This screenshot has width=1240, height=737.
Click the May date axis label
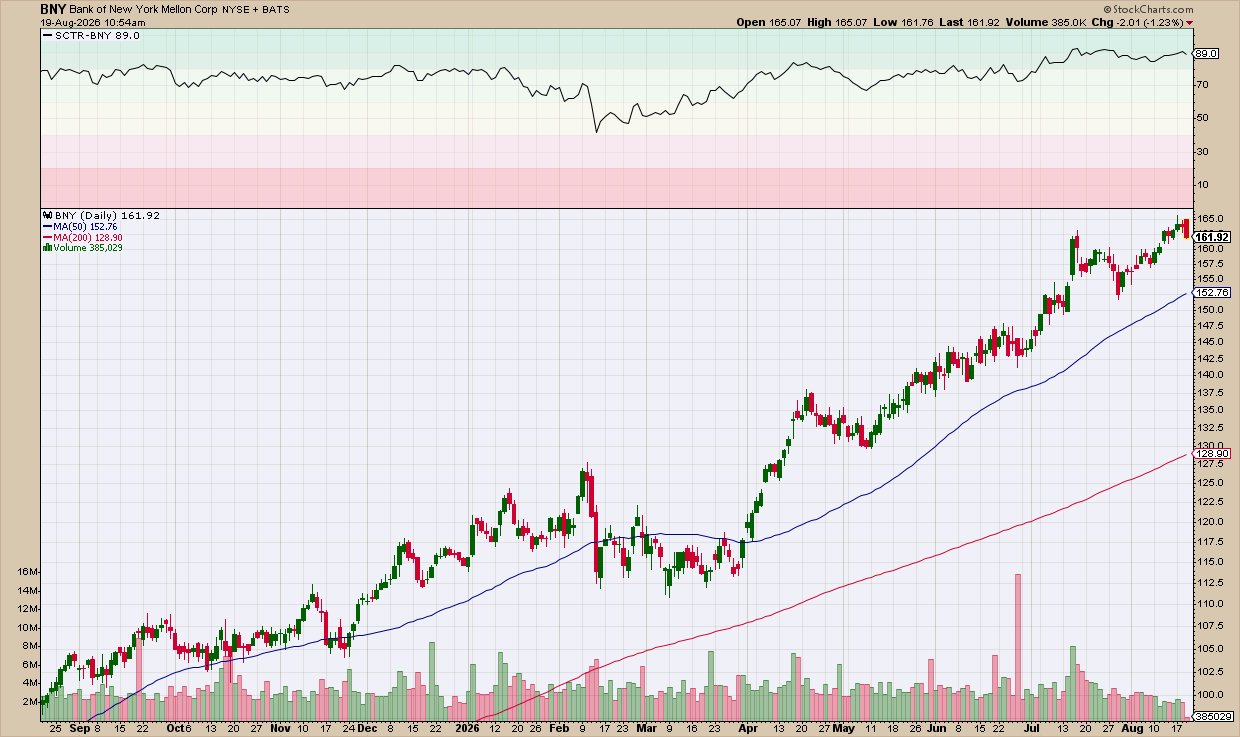[843, 730]
